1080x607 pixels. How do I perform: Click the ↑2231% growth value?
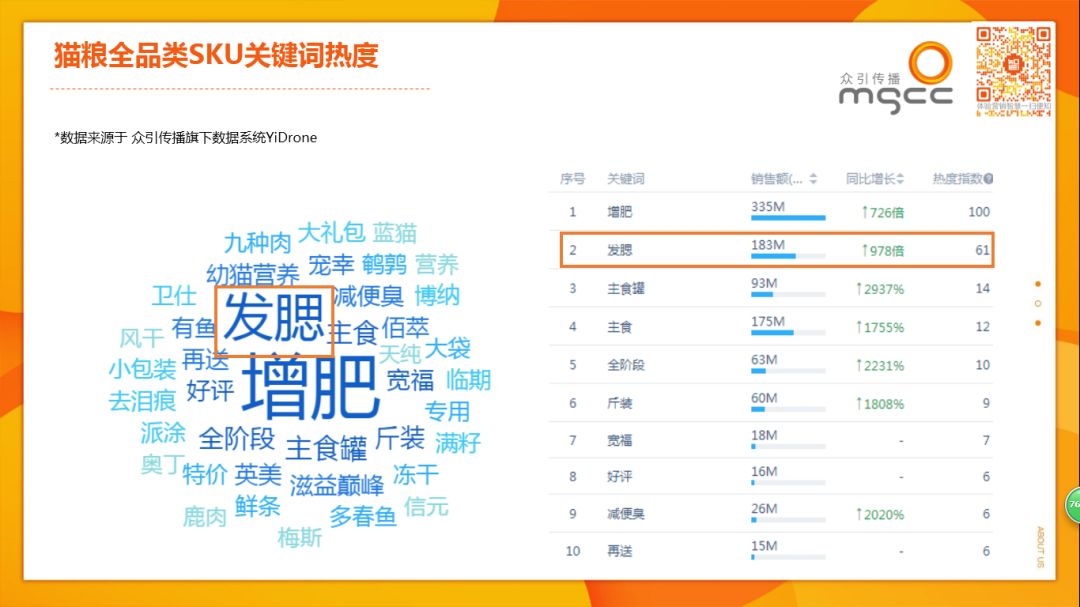point(880,365)
